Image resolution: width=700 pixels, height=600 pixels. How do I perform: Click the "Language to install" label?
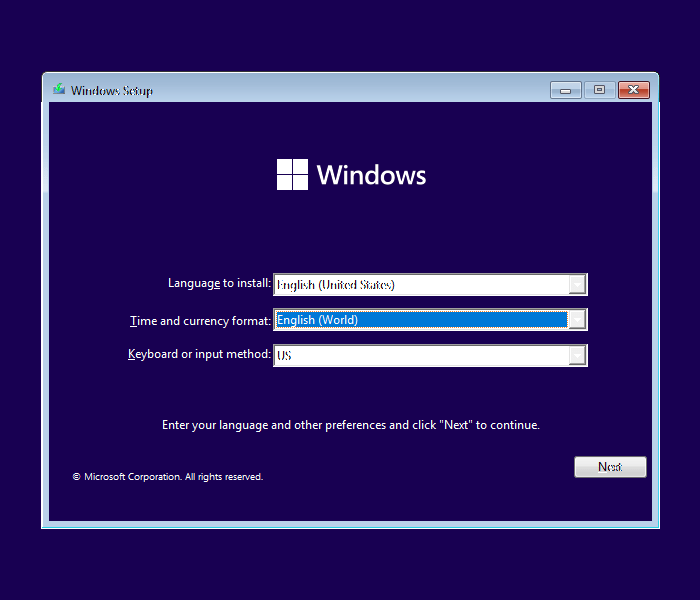click(219, 283)
